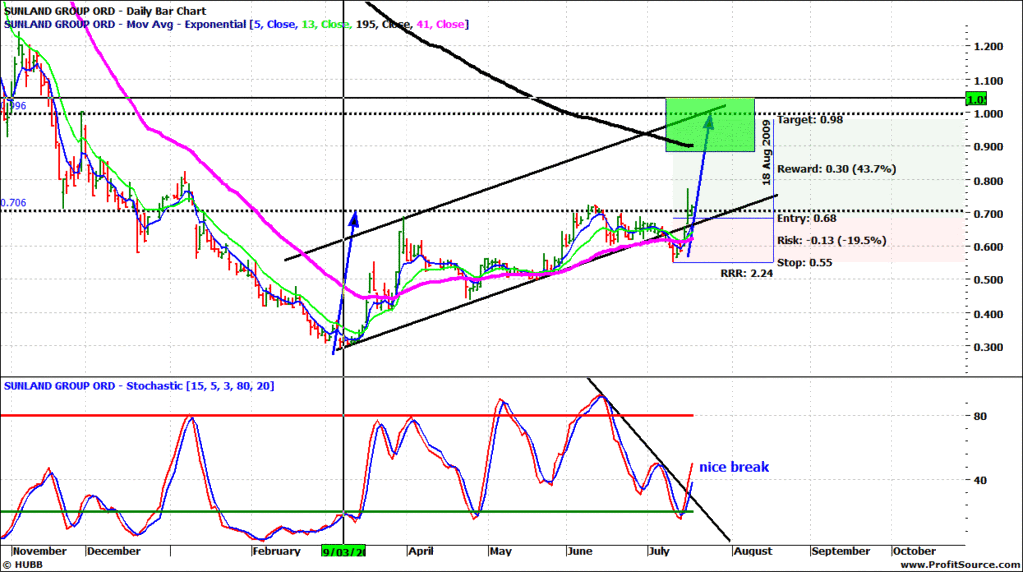This screenshot has width=1023, height=572.
Task: Click the highlighted 9/03 date marker on time axis
Action: click(344, 552)
